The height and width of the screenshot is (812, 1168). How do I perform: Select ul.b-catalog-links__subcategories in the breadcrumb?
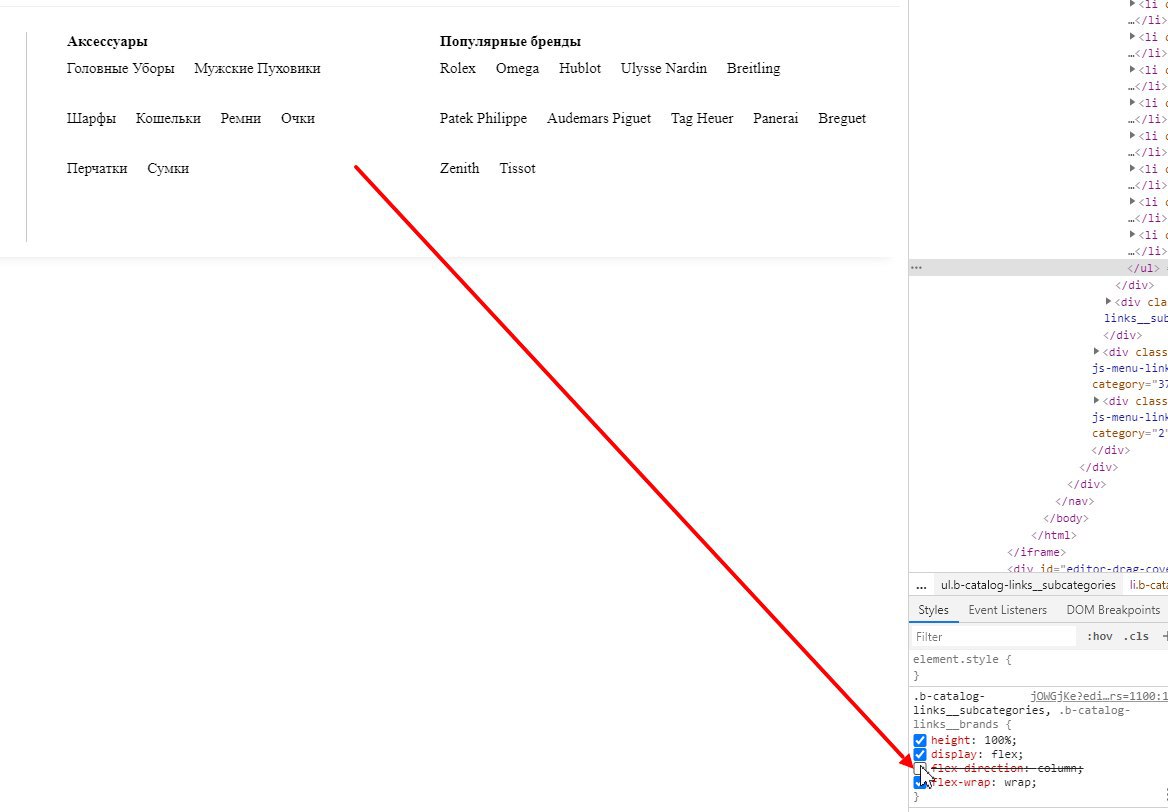[1028, 586]
